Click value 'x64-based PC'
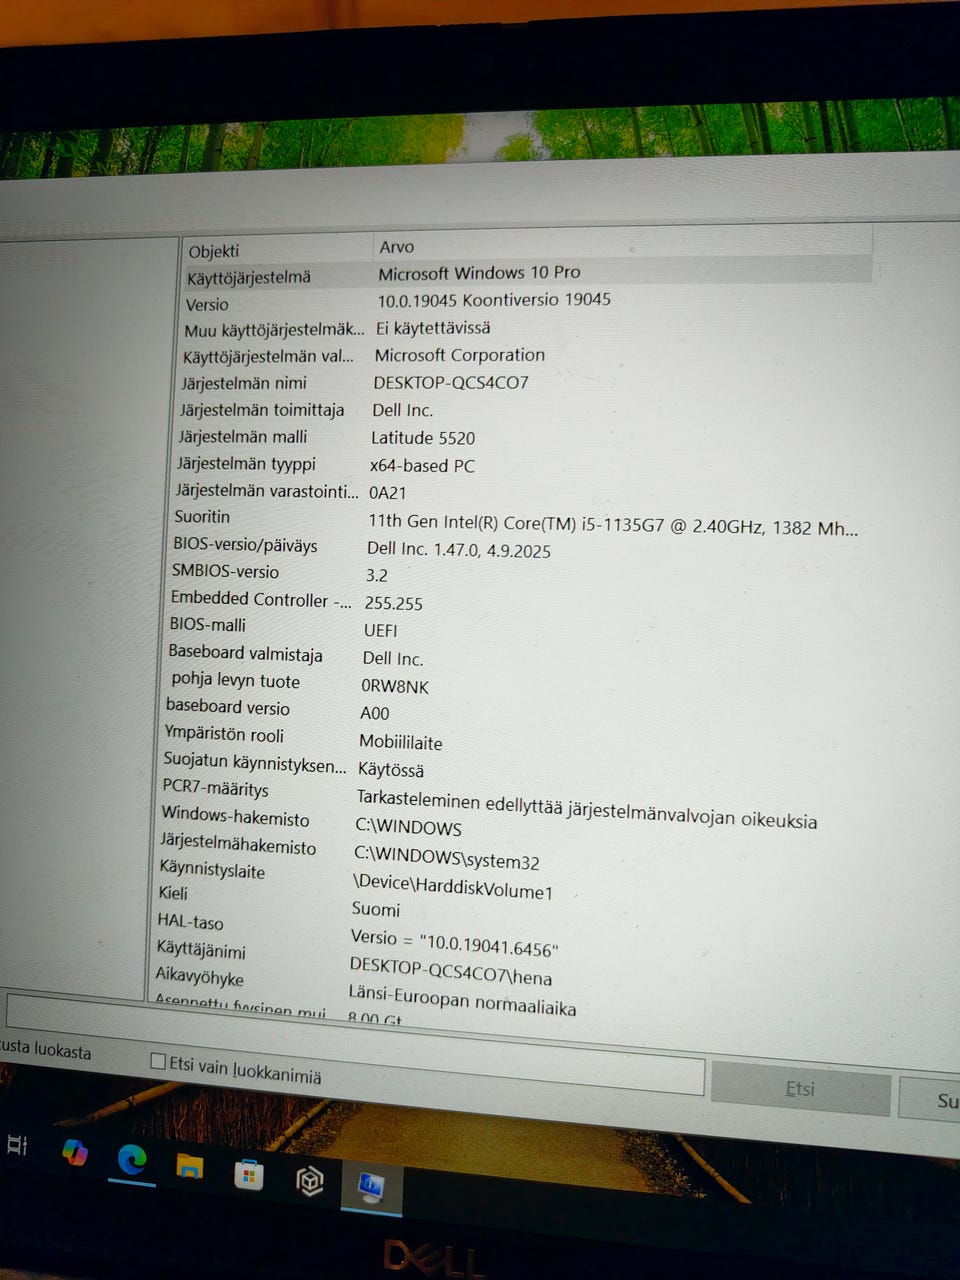The height and width of the screenshot is (1280, 960). tap(422, 466)
